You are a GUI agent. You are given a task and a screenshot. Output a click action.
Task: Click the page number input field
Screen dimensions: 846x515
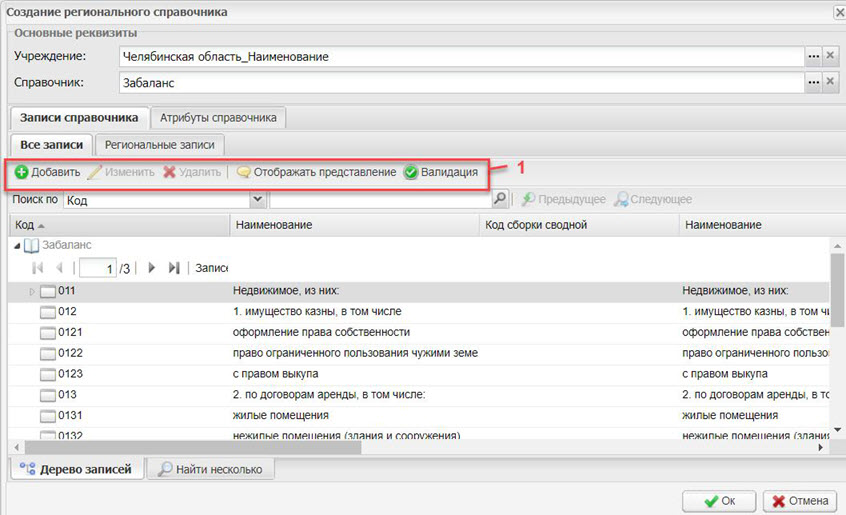pyautogui.click(x=98, y=268)
